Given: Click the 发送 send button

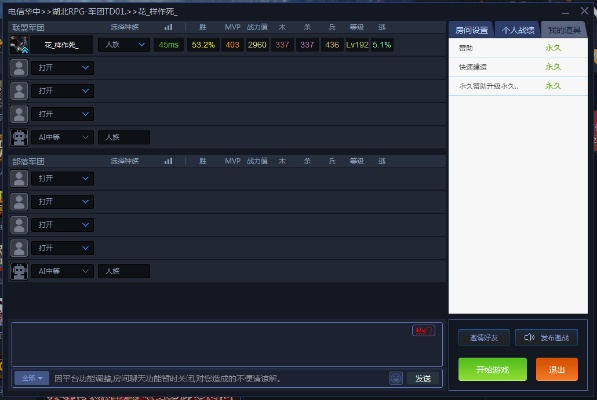Looking at the screenshot, I should coord(423,378).
